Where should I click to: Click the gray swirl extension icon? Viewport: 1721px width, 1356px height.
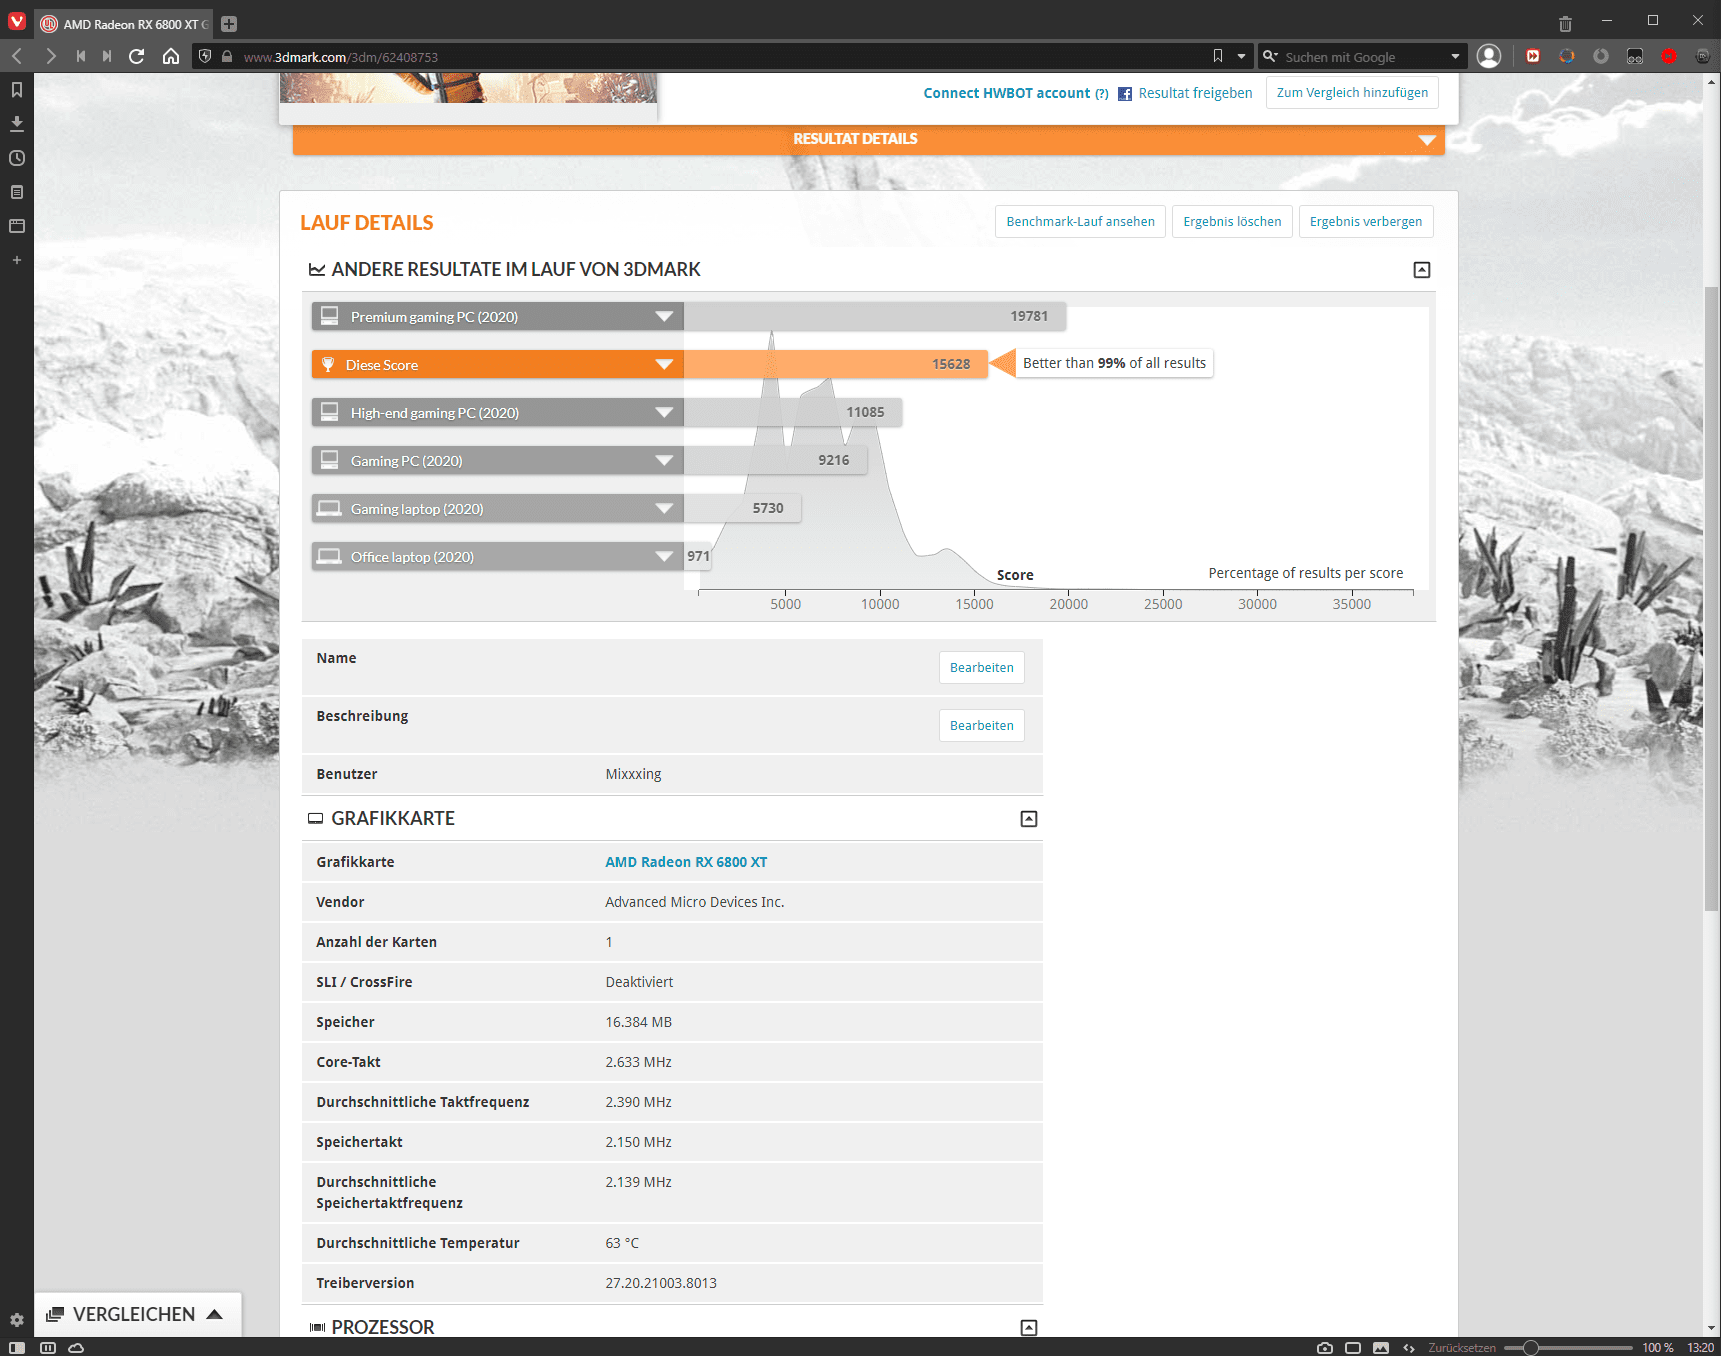[x=1601, y=56]
